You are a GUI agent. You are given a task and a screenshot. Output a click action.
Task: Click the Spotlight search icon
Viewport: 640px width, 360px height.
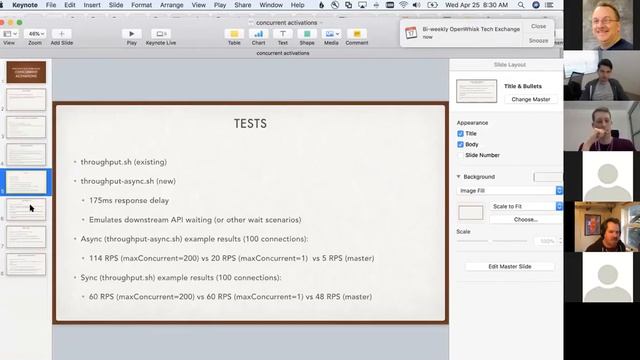pyautogui.click(x=521, y=5)
